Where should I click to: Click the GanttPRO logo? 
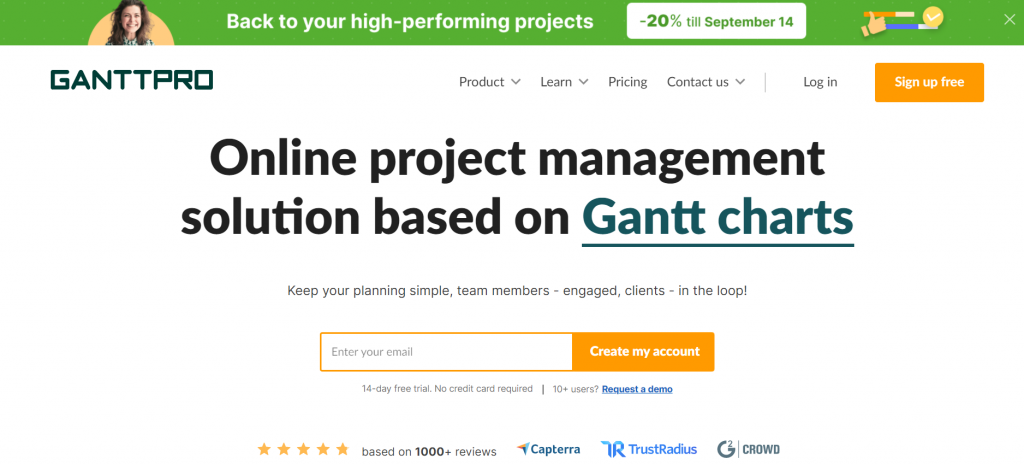coord(131,80)
